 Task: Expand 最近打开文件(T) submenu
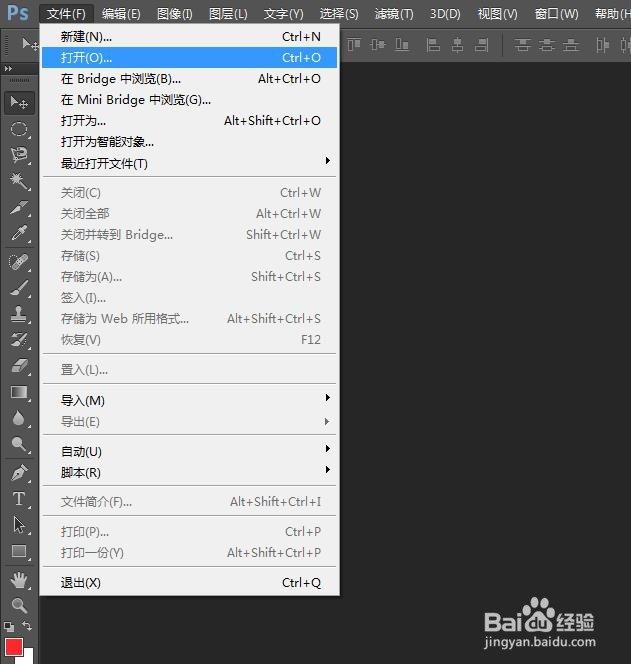click(190, 163)
